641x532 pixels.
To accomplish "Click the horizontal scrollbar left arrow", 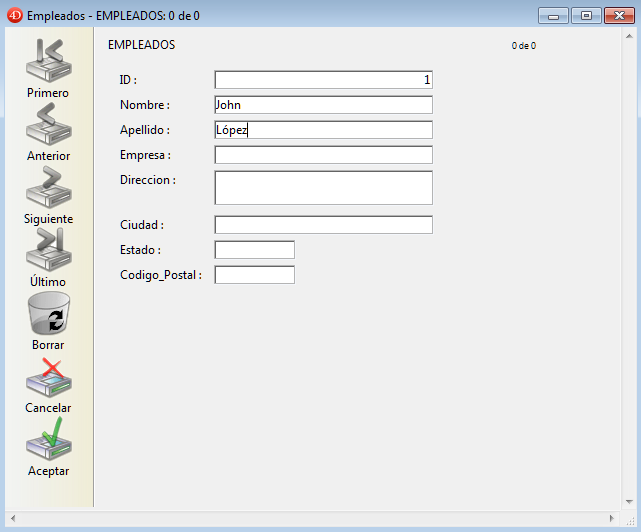I will (x=14, y=518).
